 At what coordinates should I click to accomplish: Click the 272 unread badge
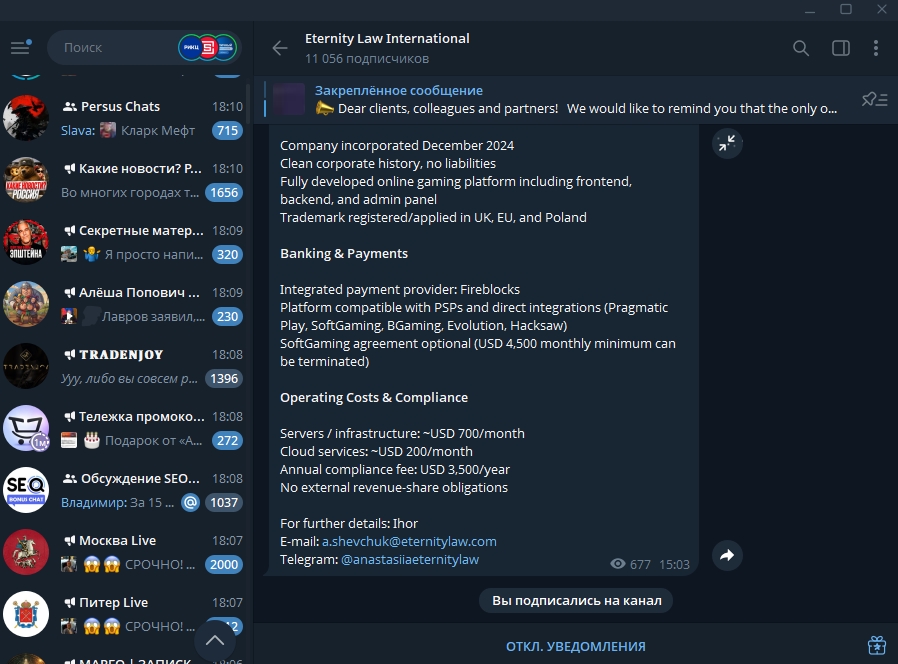pyautogui.click(x=227, y=441)
